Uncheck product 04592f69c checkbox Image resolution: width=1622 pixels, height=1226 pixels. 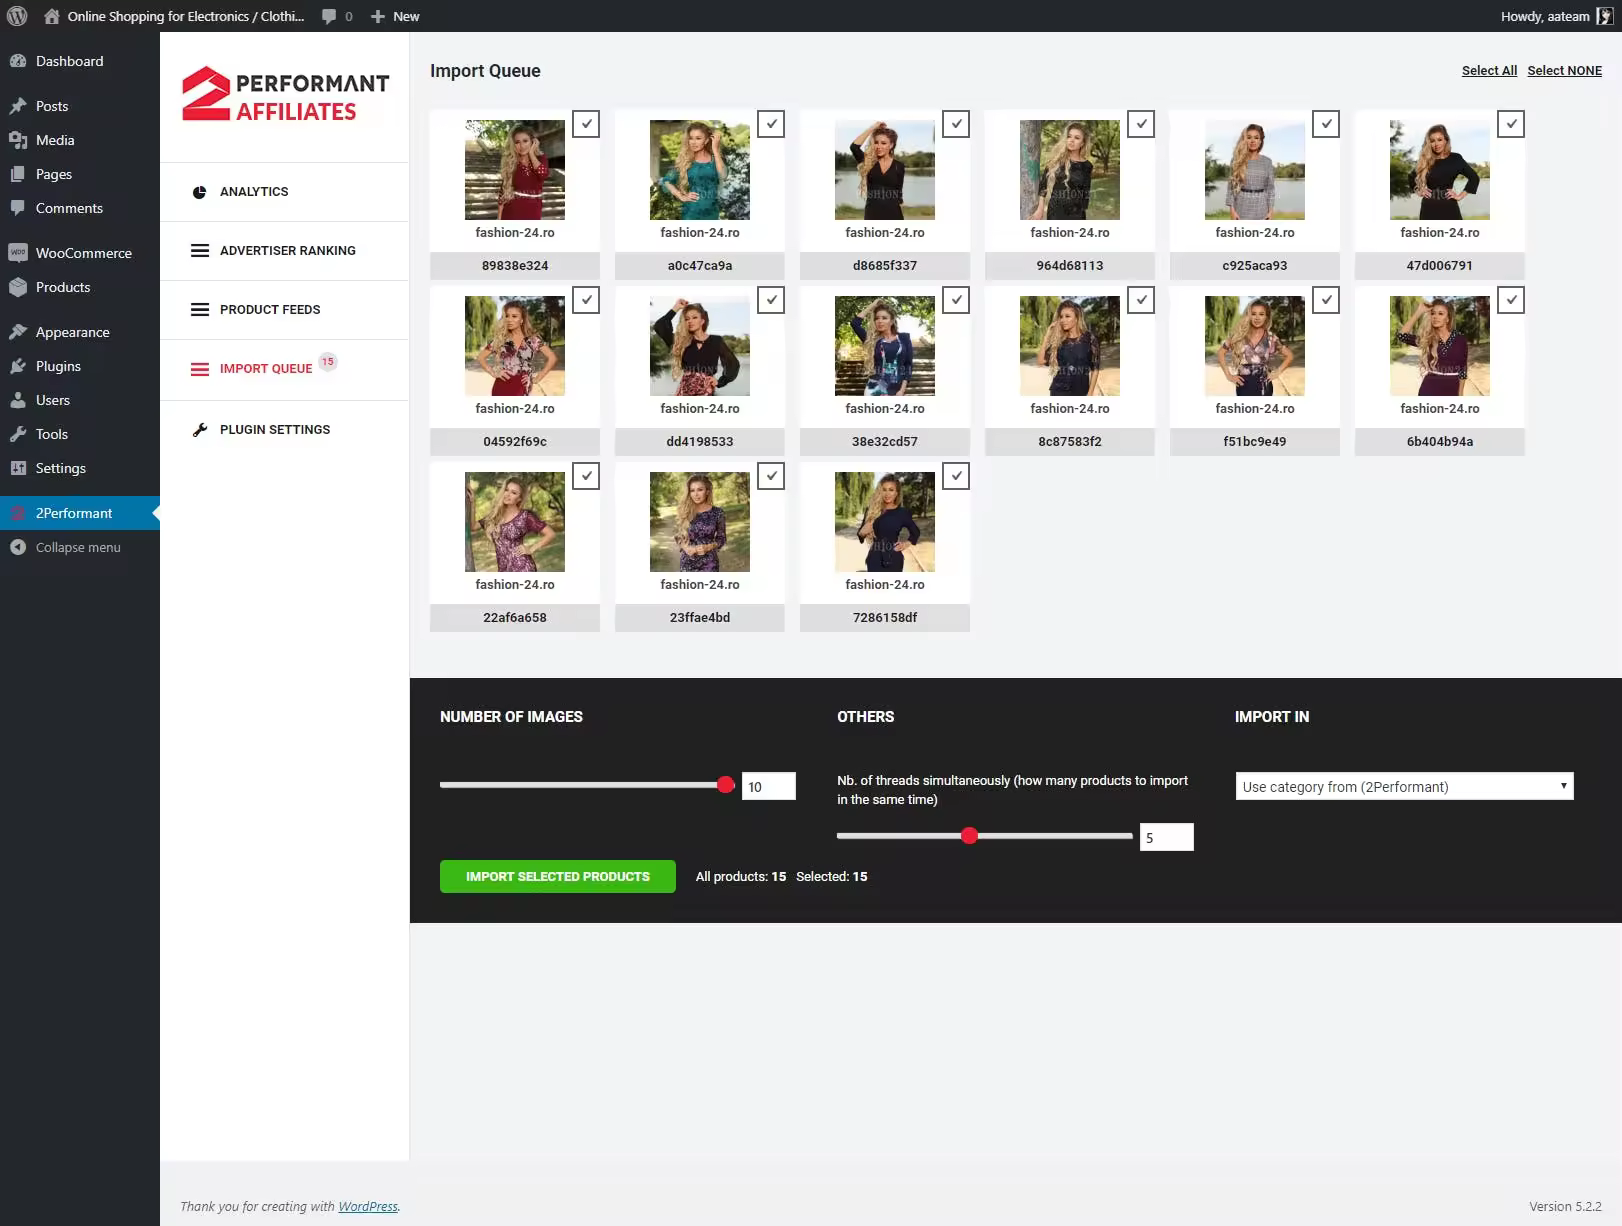click(586, 300)
